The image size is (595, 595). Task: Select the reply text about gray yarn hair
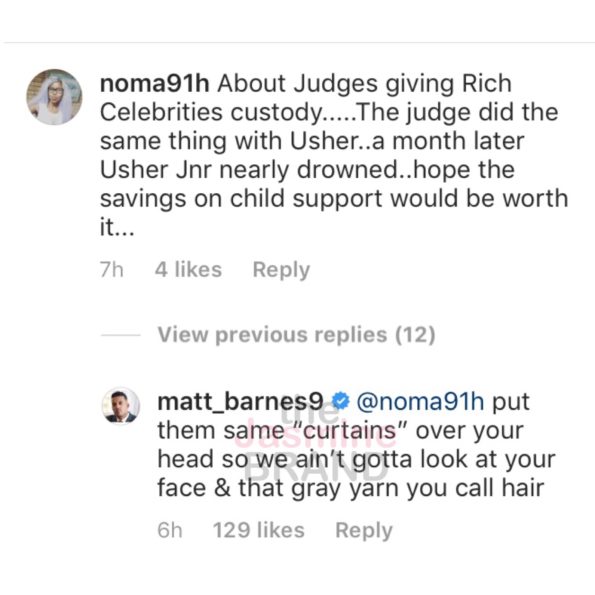click(356, 445)
